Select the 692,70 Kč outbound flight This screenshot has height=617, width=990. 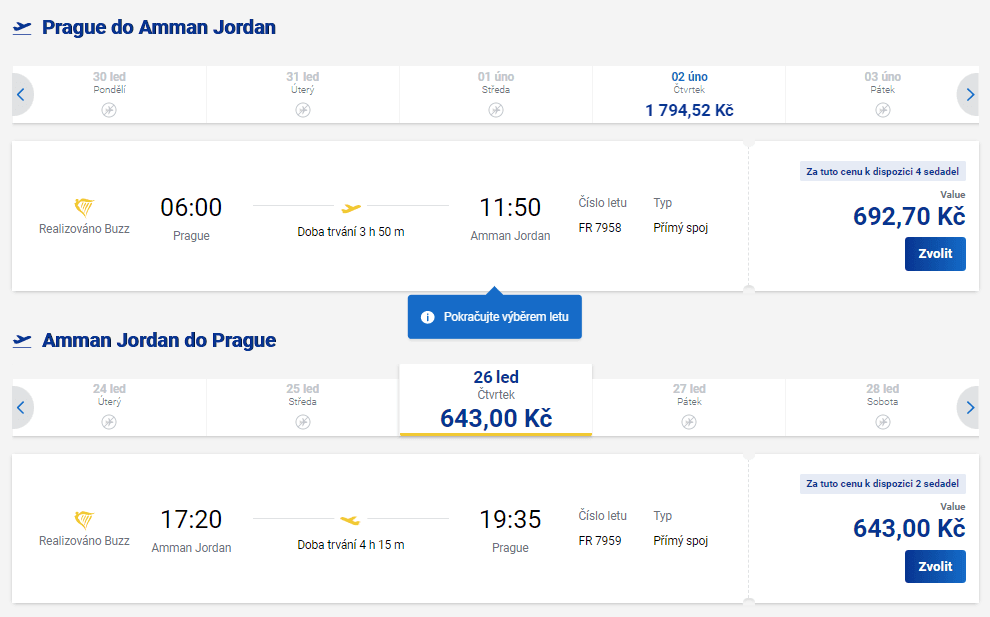click(935, 254)
